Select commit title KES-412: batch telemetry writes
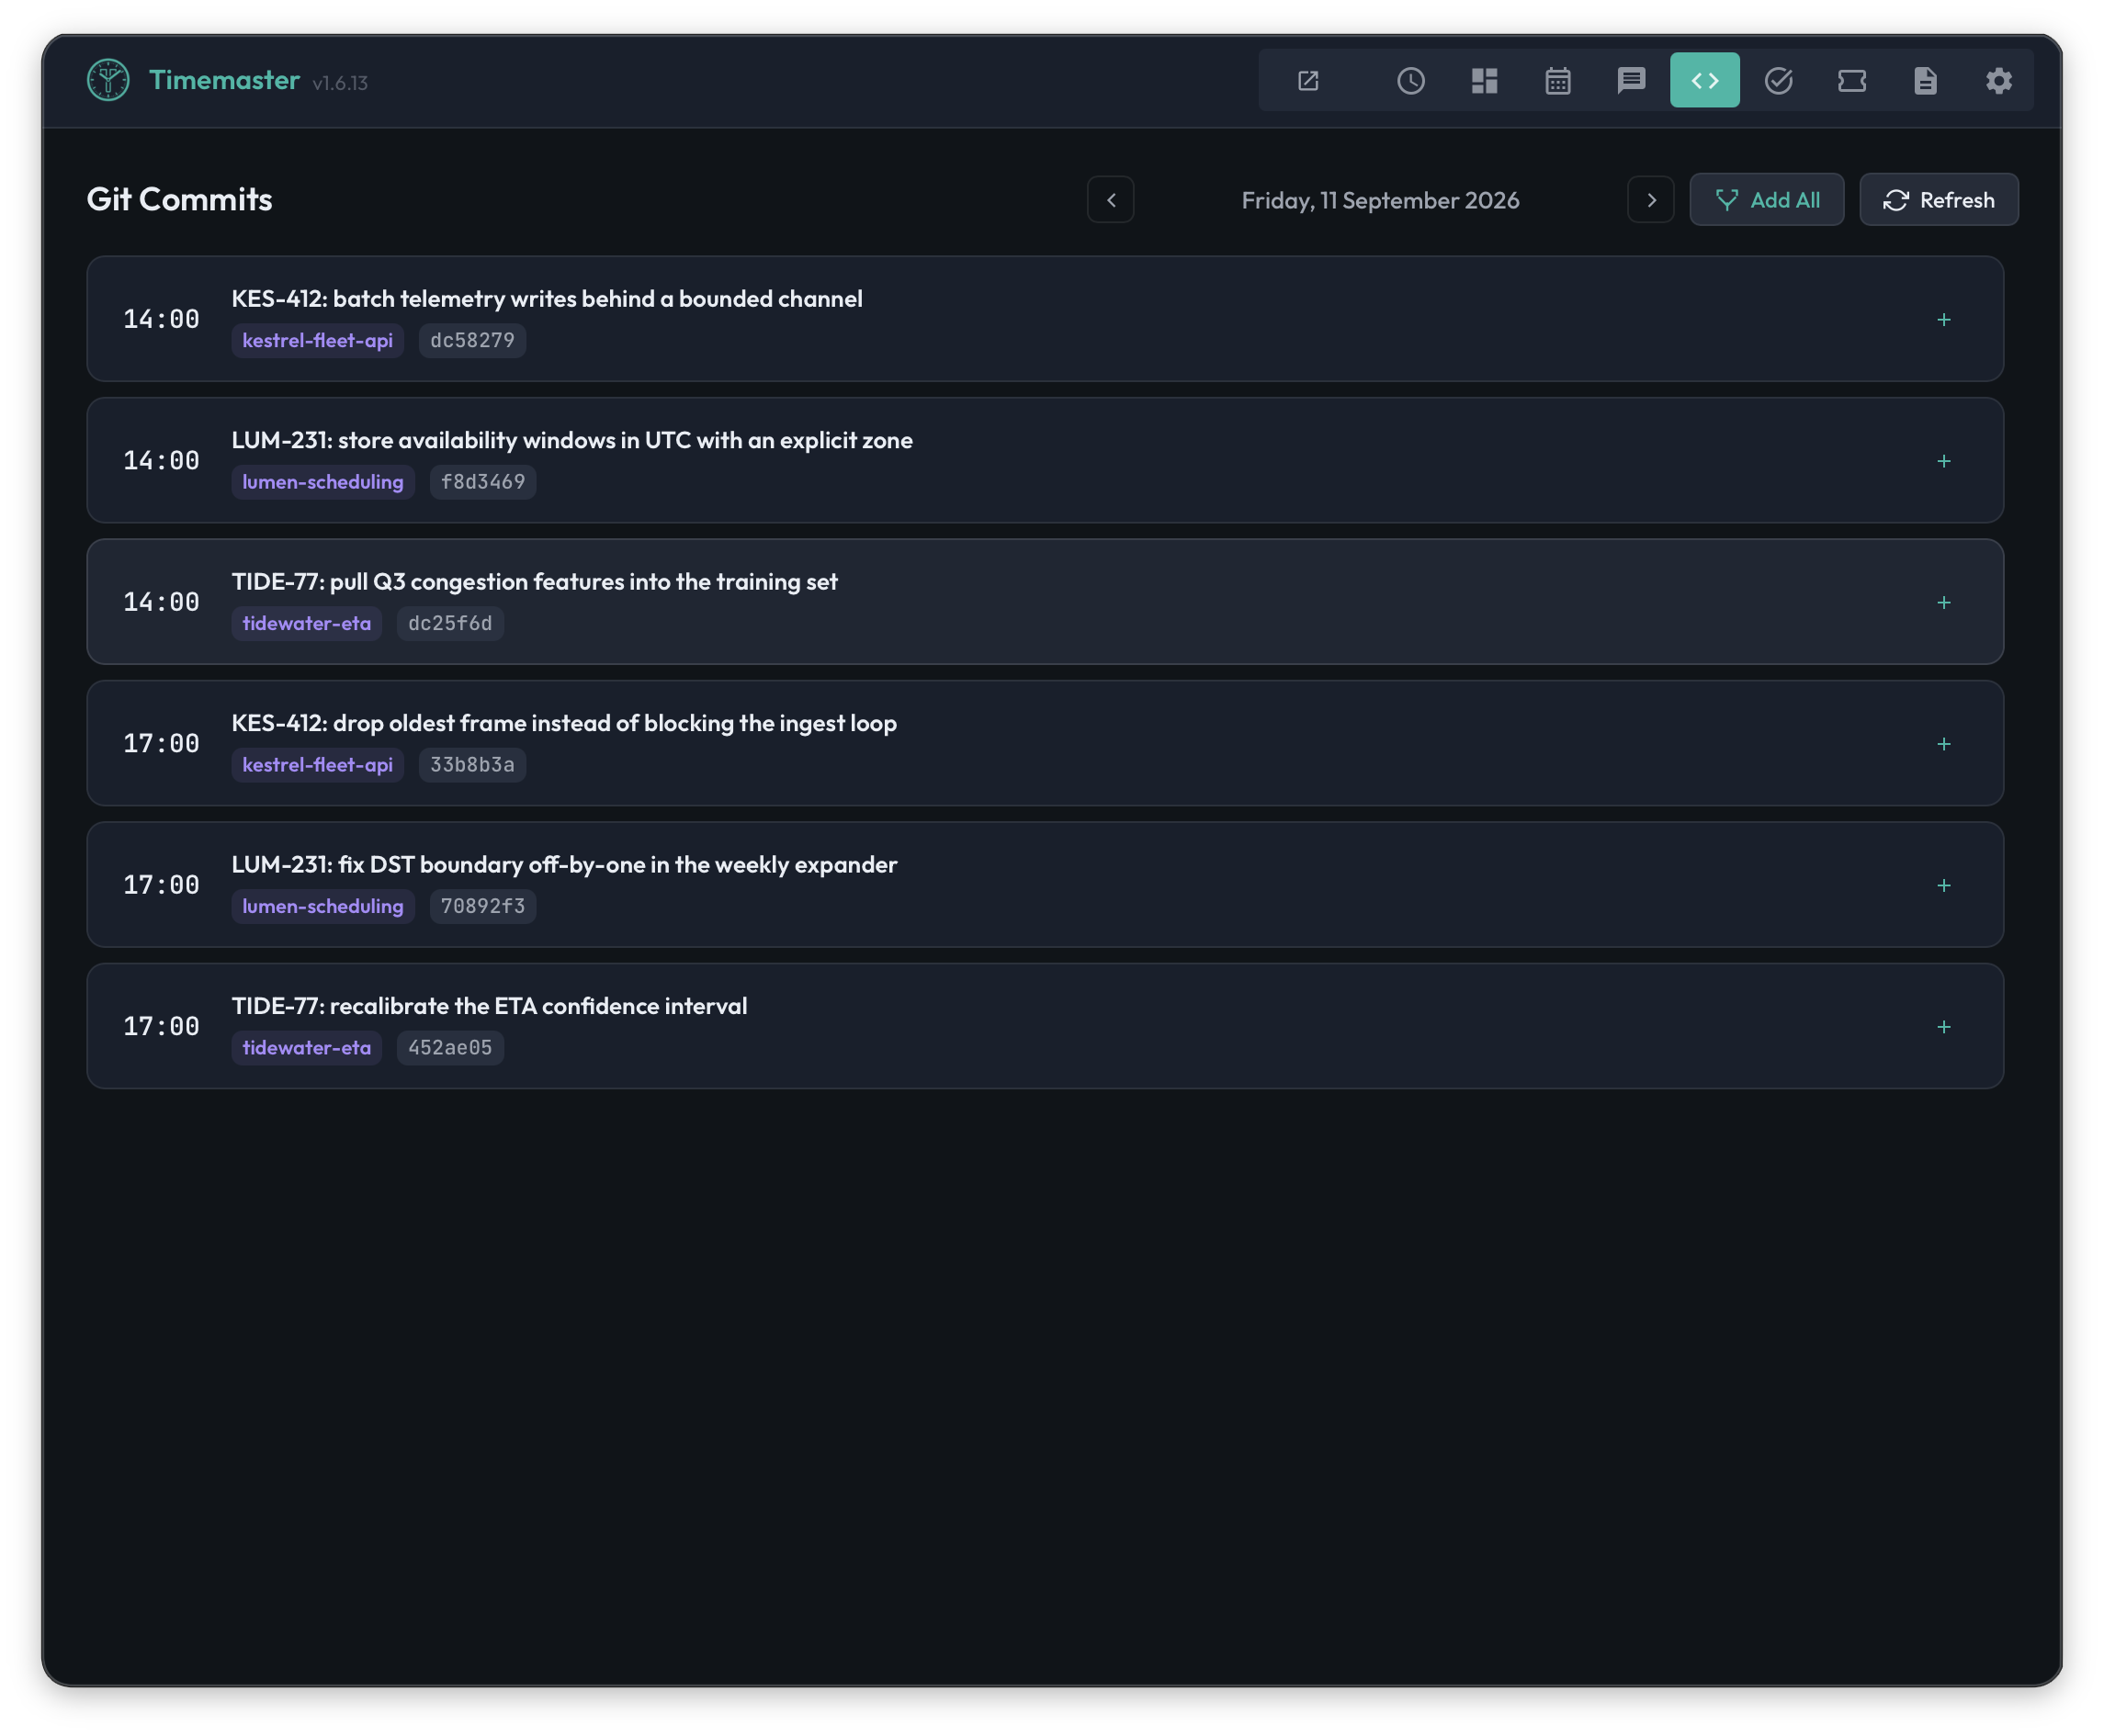 (547, 299)
